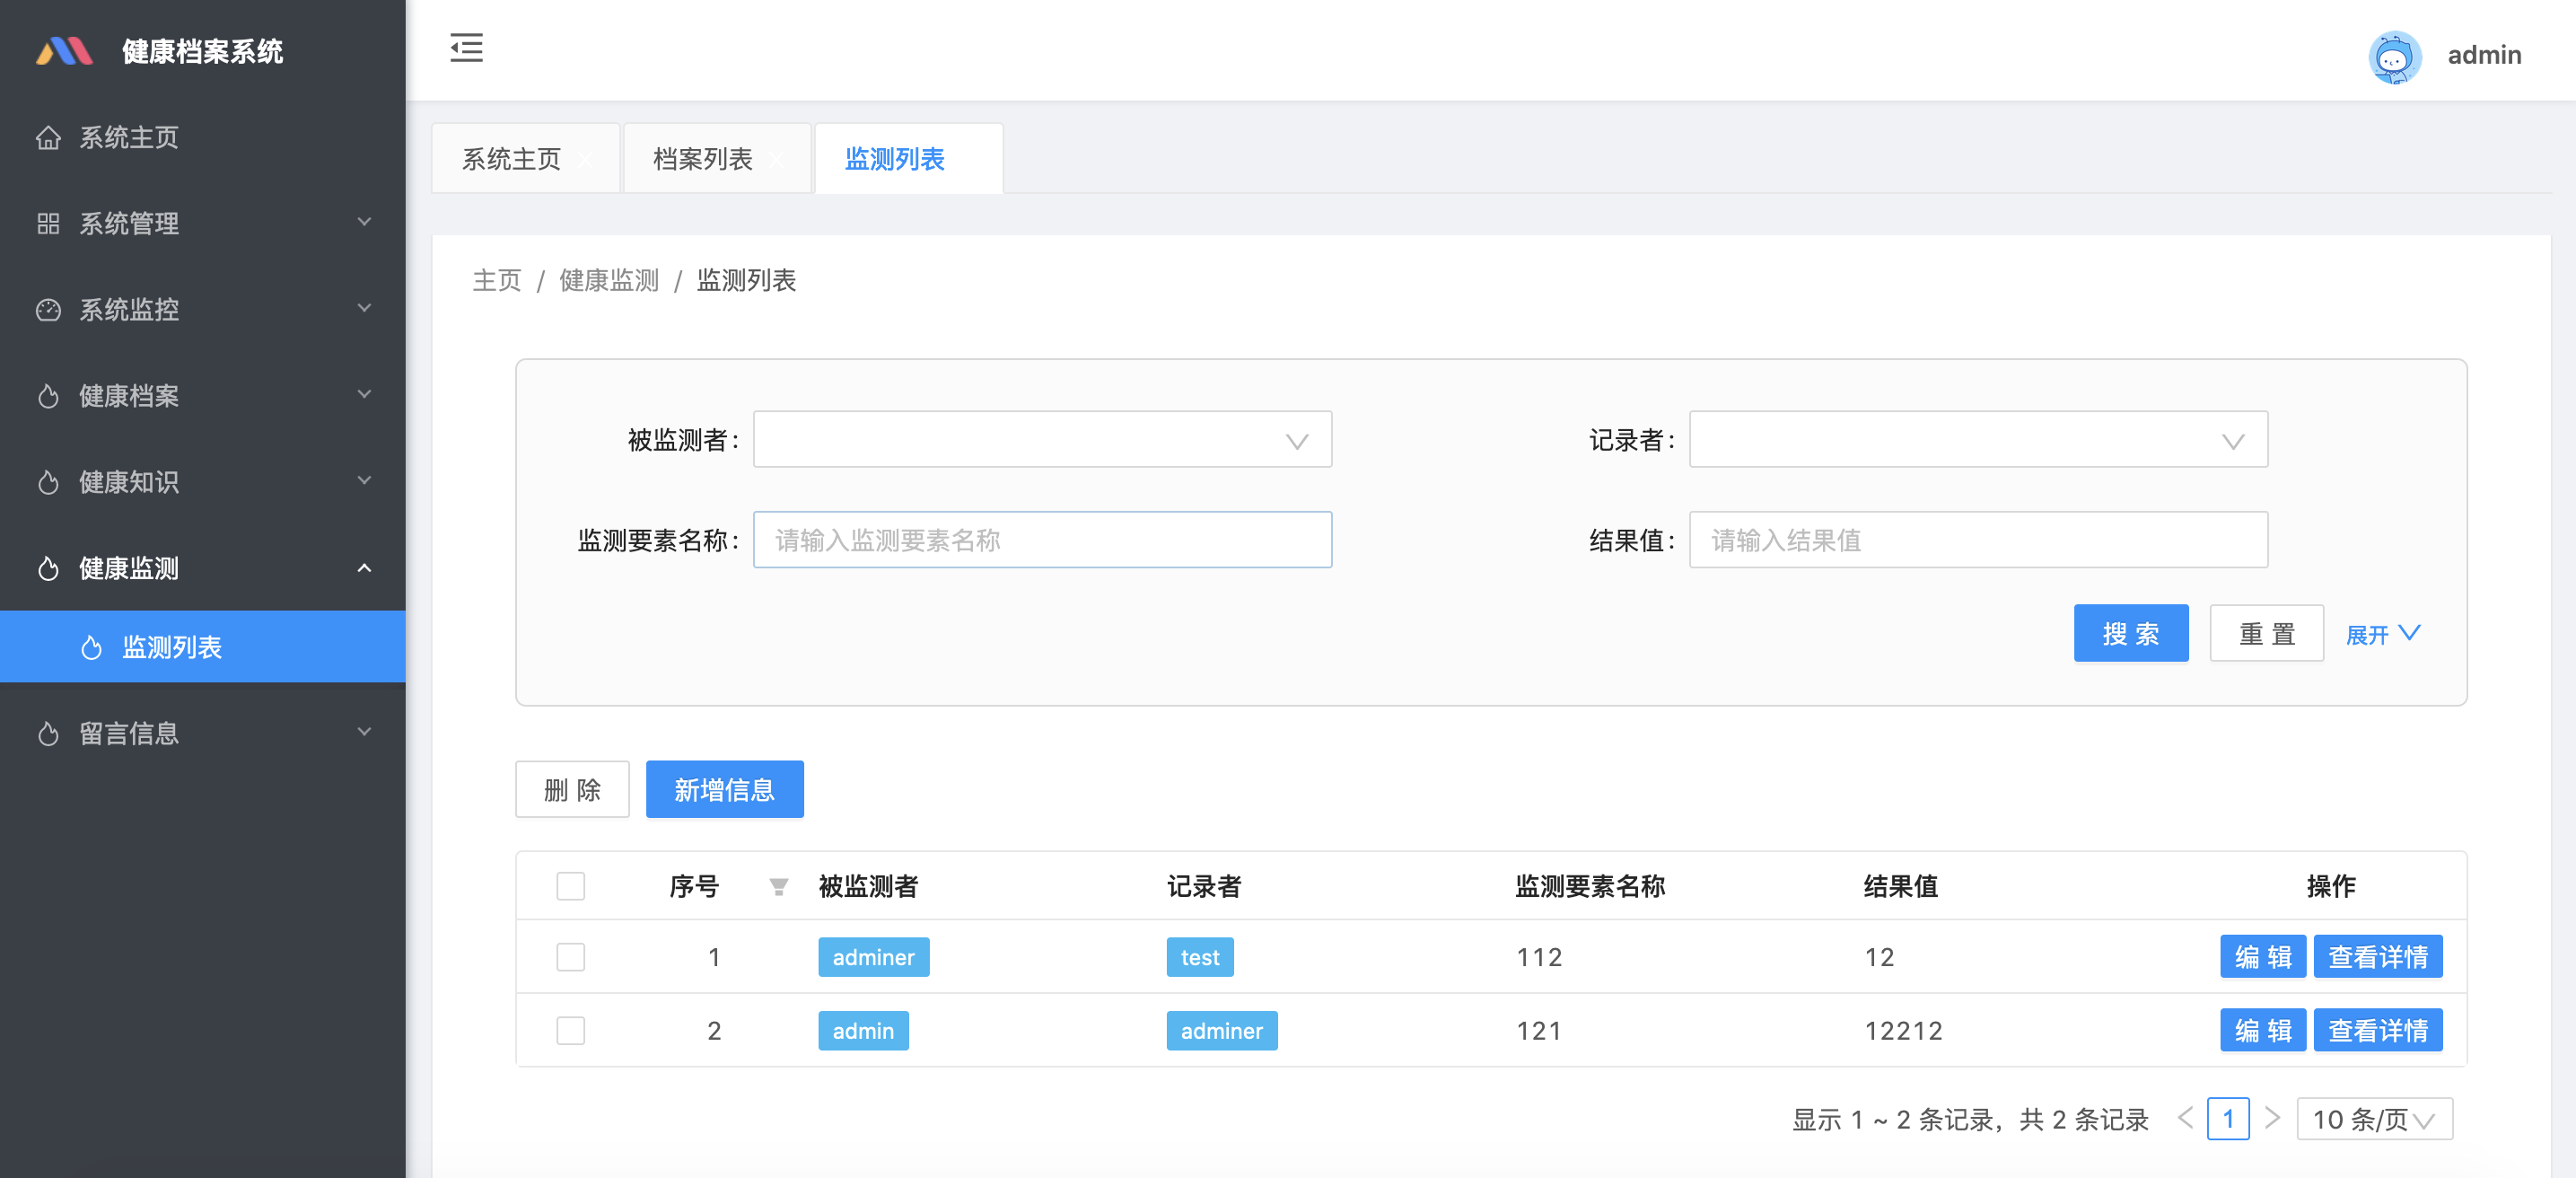Click the admin avatar icon

(x=2393, y=56)
